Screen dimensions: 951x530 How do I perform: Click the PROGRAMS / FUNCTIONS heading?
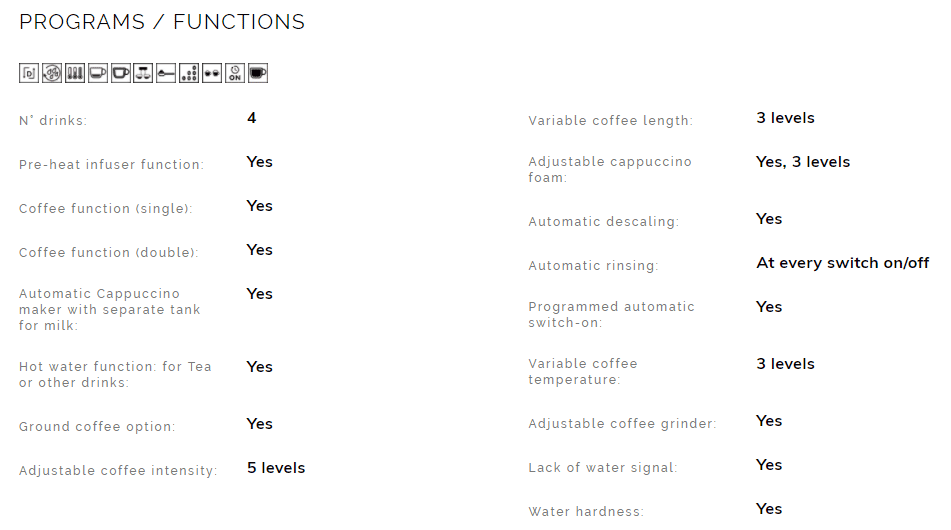162,22
